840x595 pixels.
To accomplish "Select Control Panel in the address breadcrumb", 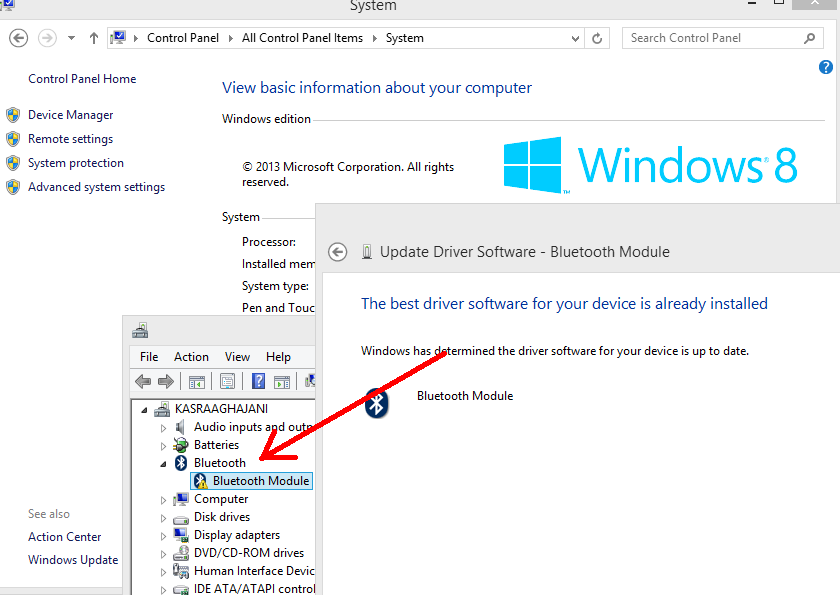I will [183, 38].
